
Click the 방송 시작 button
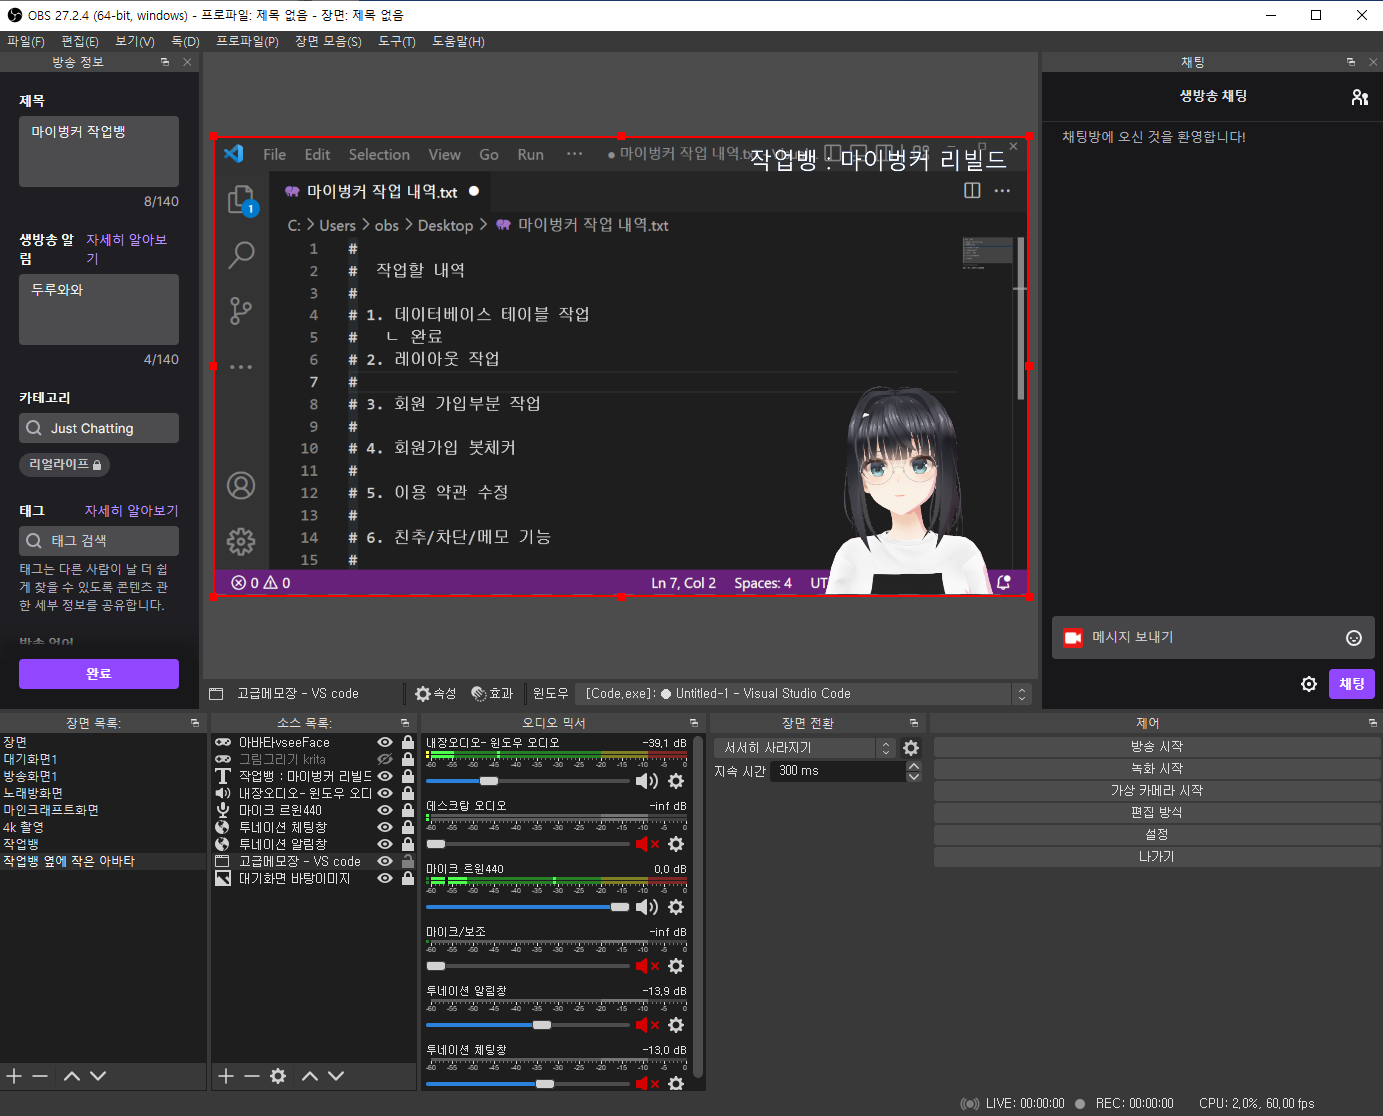(1156, 747)
